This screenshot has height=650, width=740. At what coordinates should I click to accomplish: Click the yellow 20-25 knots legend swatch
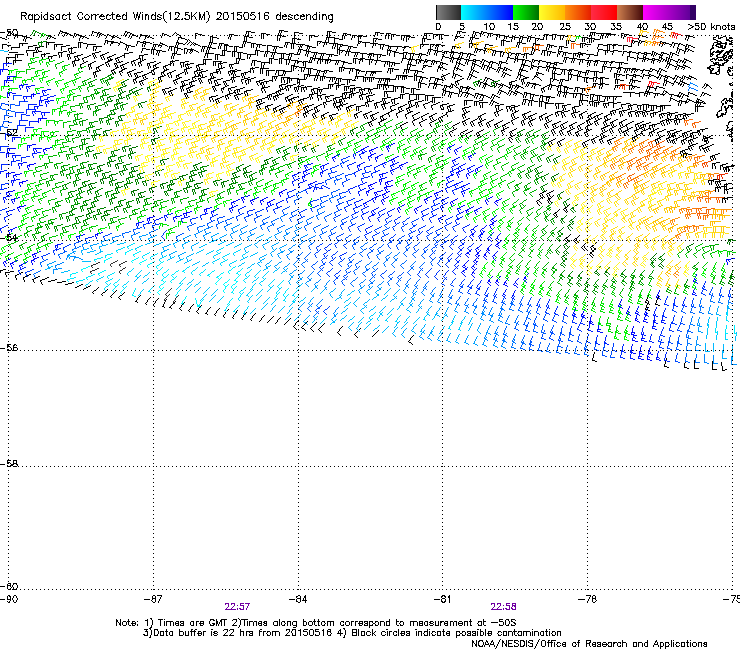[552, 12]
